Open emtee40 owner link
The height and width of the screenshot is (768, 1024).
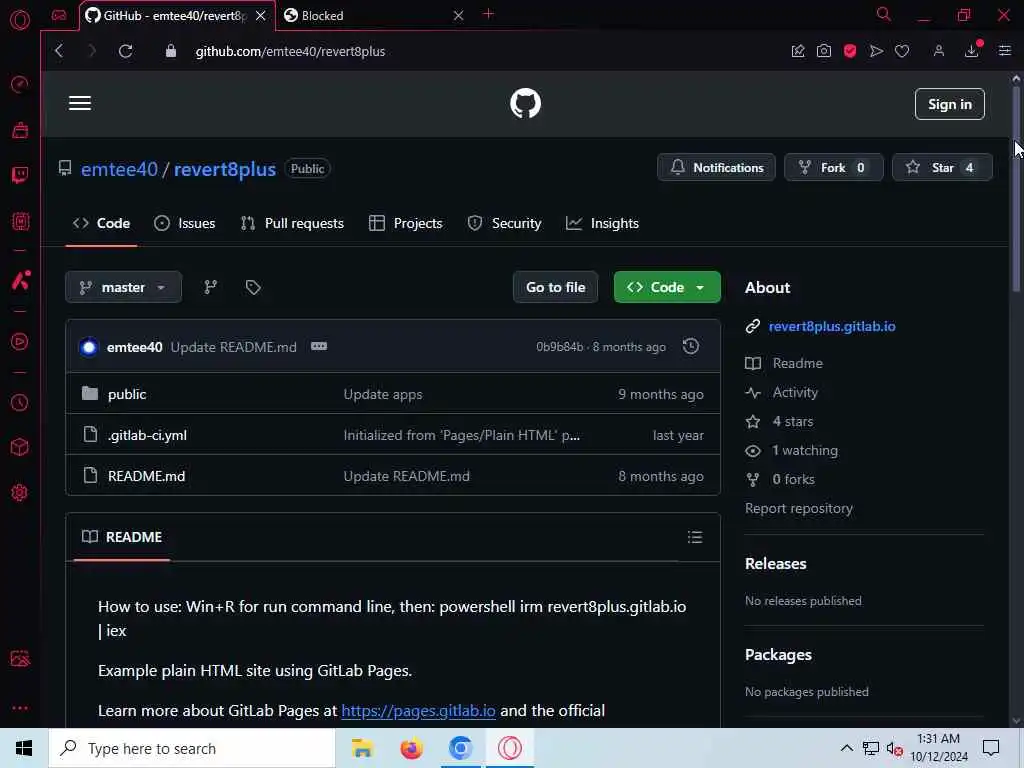pyautogui.click(x=120, y=169)
